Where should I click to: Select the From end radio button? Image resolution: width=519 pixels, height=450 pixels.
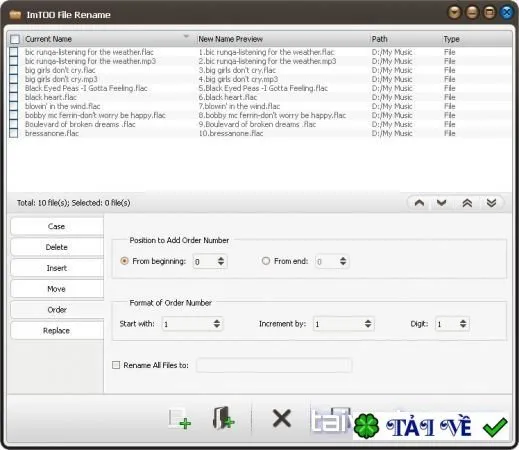(266, 261)
